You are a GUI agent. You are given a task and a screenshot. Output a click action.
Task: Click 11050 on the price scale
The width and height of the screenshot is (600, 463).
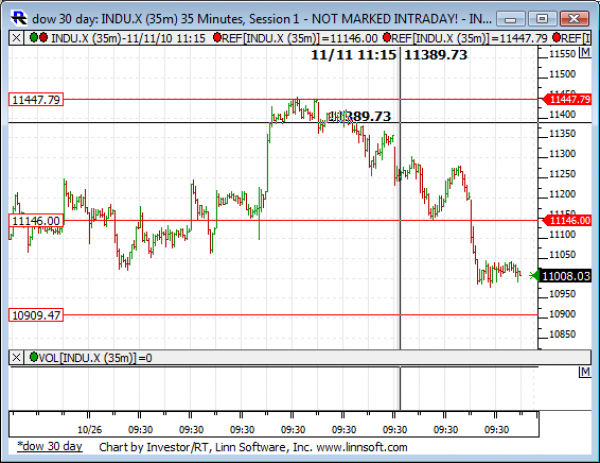[562, 254]
